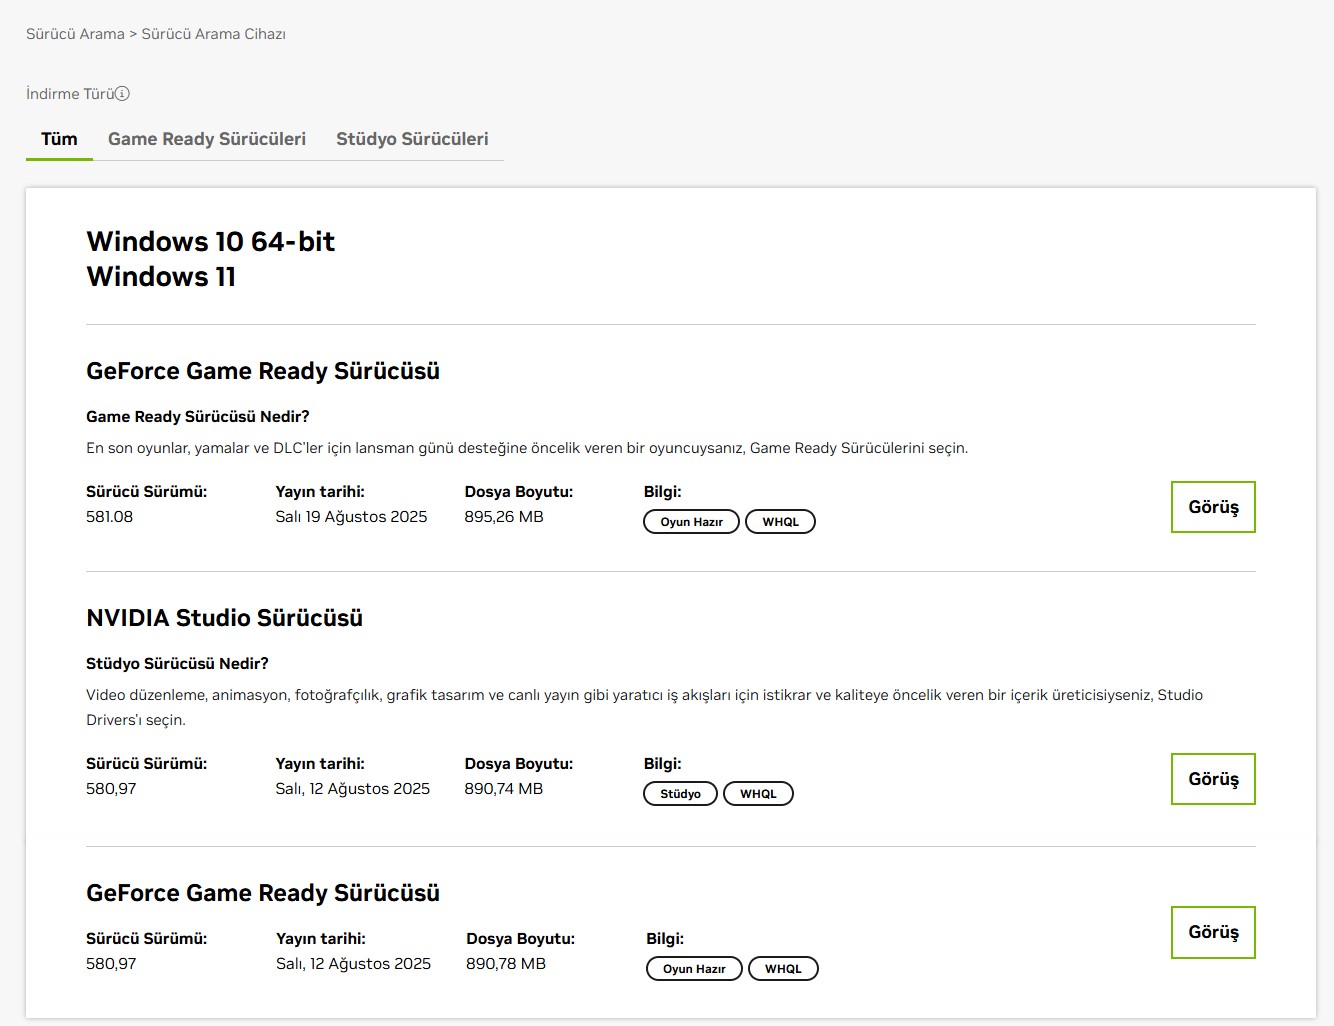Click Görüş for driver version 581.08

tap(1213, 507)
